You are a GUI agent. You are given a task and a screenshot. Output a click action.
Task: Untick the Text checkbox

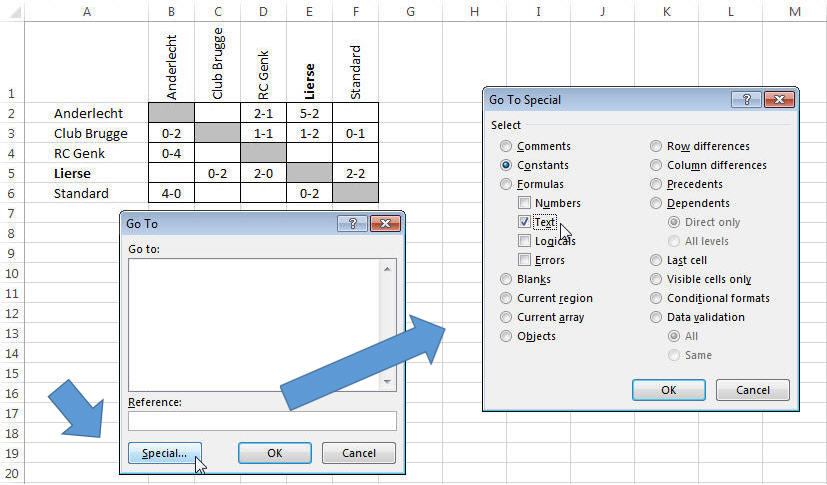pyautogui.click(x=524, y=222)
